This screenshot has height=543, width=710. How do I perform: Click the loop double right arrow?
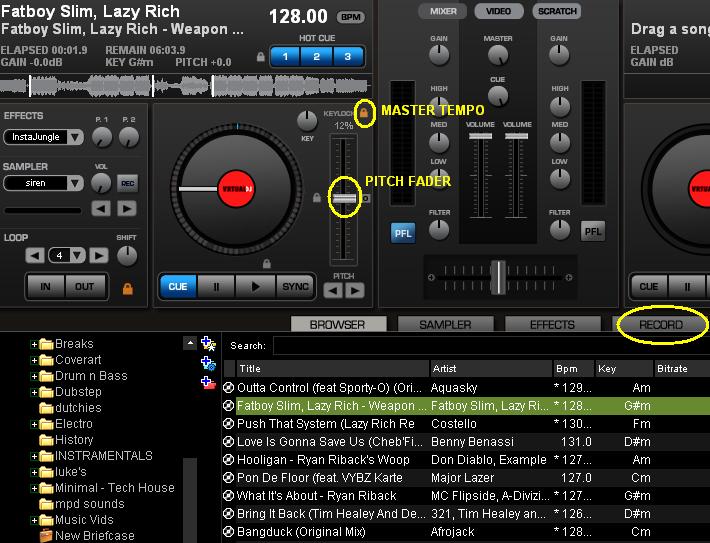[99, 255]
